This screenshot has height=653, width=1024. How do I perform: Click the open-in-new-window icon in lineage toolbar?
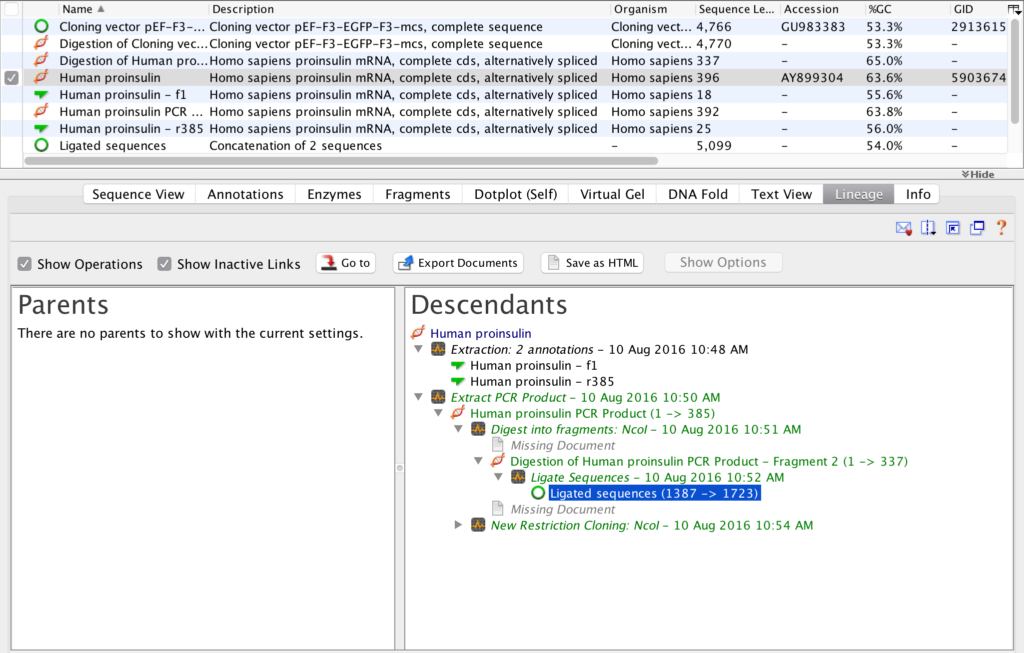(x=977, y=228)
